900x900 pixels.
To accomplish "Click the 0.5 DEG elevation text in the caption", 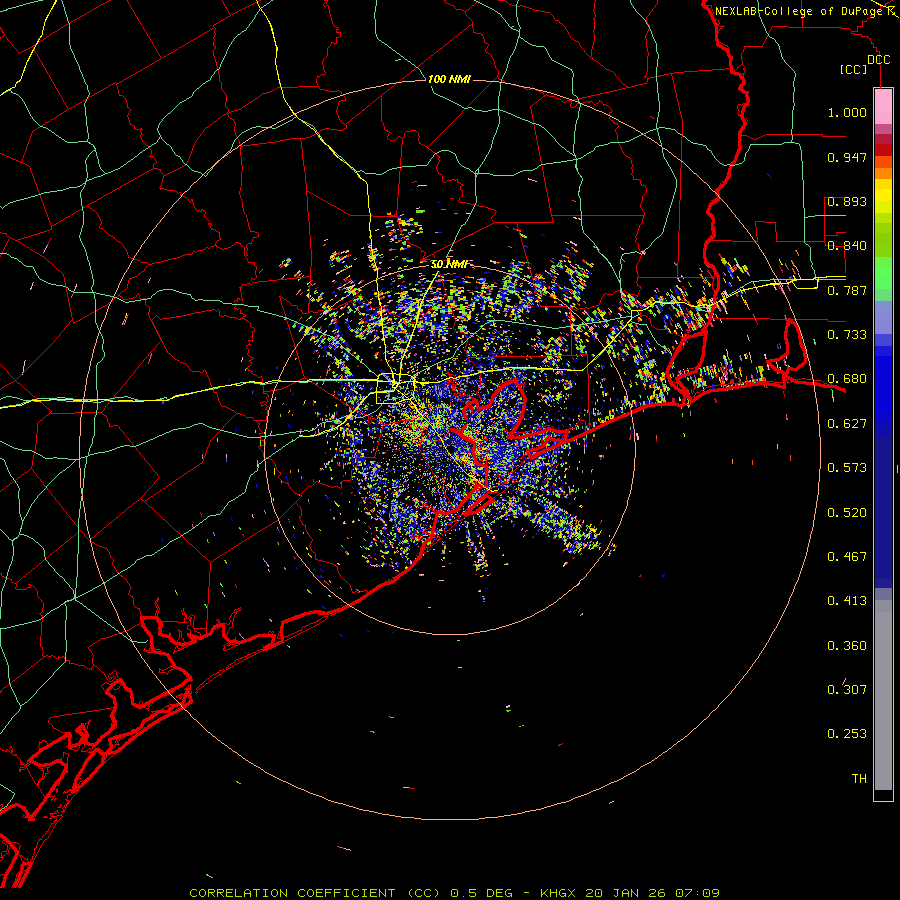I will tap(482, 893).
